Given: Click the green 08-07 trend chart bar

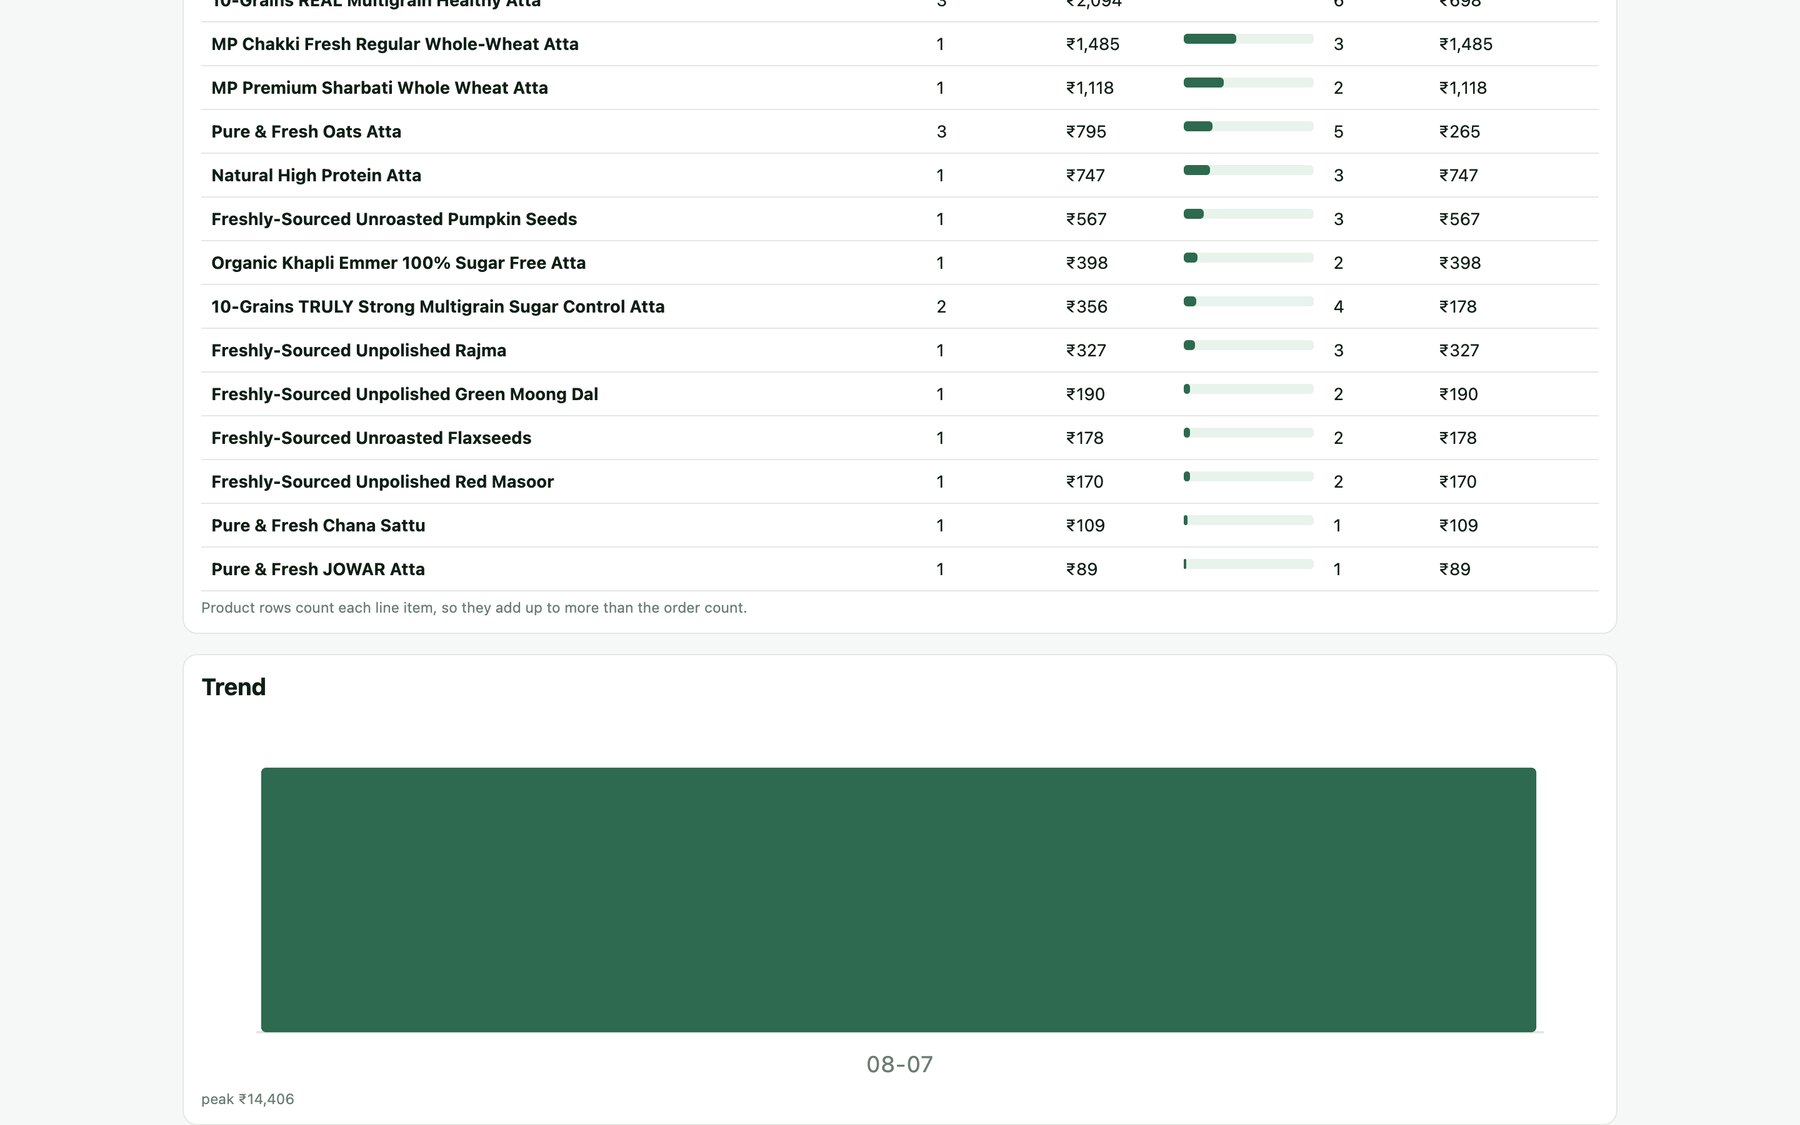Looking at the screenshot, I should [x=898, y=900].
